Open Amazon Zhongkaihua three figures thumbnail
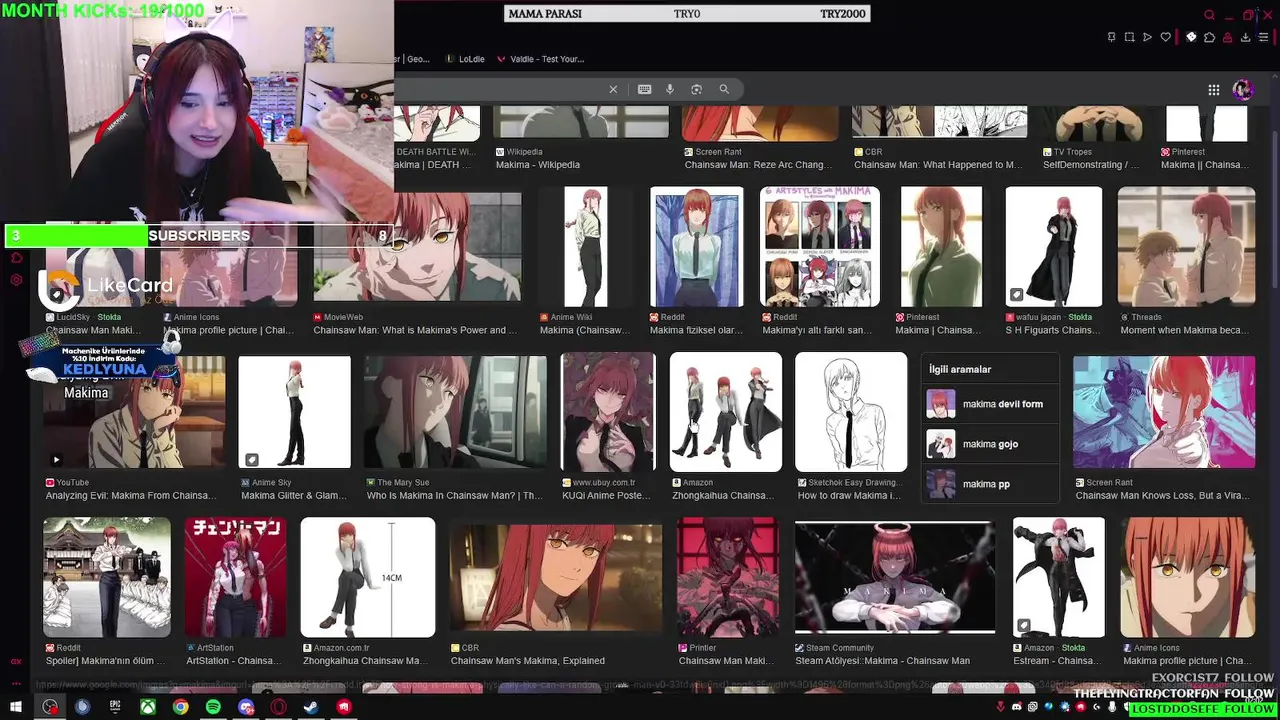This screenshot has width=1280, height=720. pyautogui.click(x=726, y=411)
